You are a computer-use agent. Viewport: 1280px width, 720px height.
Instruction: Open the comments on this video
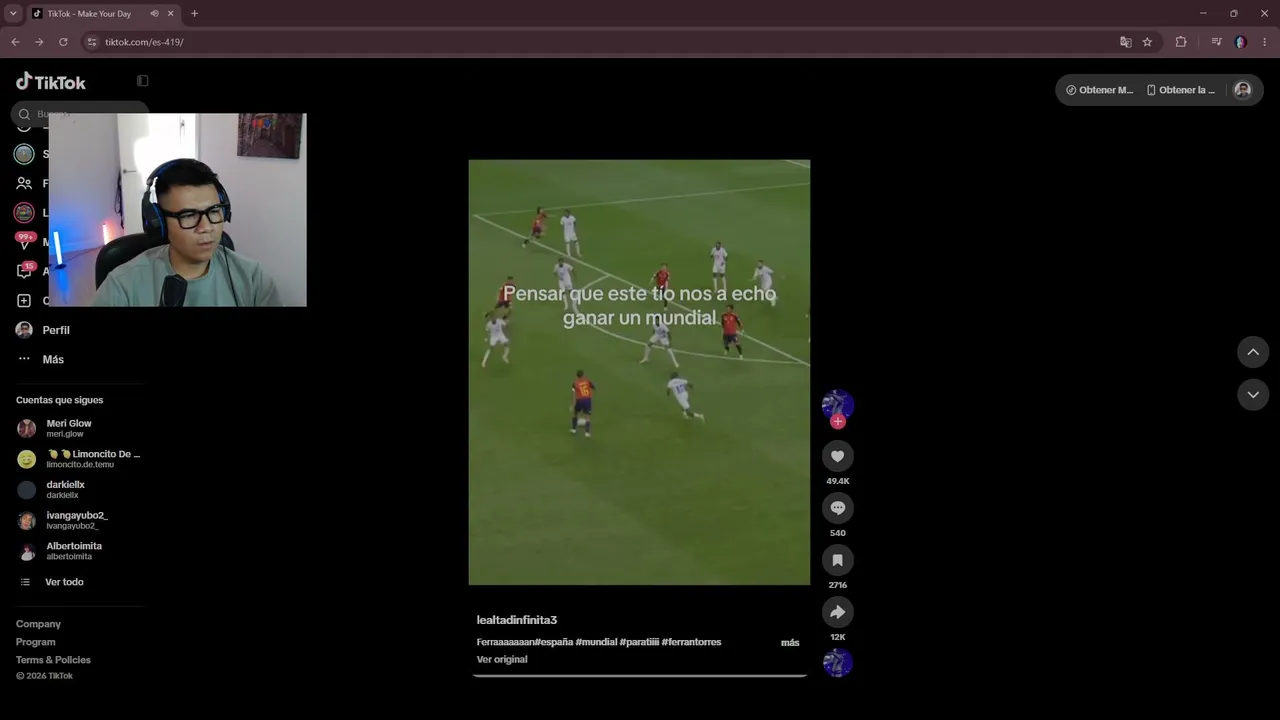pos(838,508)
